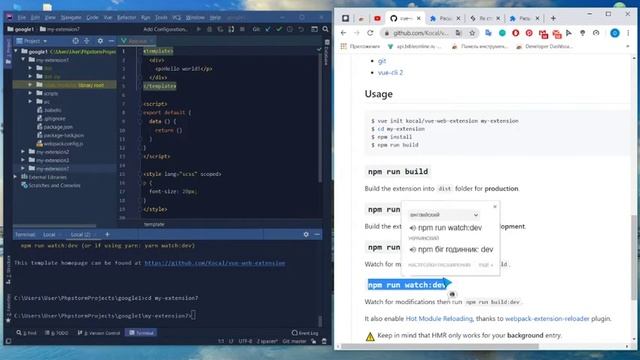Viewport: 640px width, 360px height.
Task: Expand the highlighted library root folder
Action: (x=30, y=85)
